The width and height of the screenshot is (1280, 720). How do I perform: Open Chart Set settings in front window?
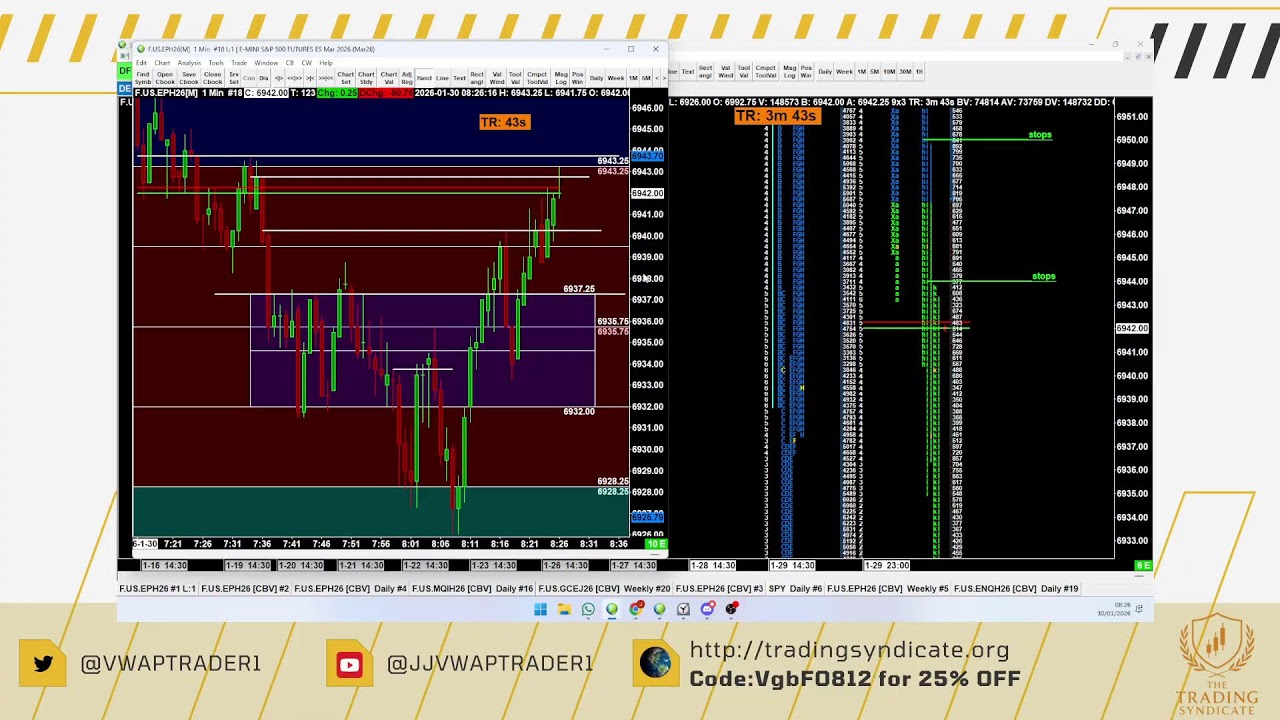(x=346, y=77)
